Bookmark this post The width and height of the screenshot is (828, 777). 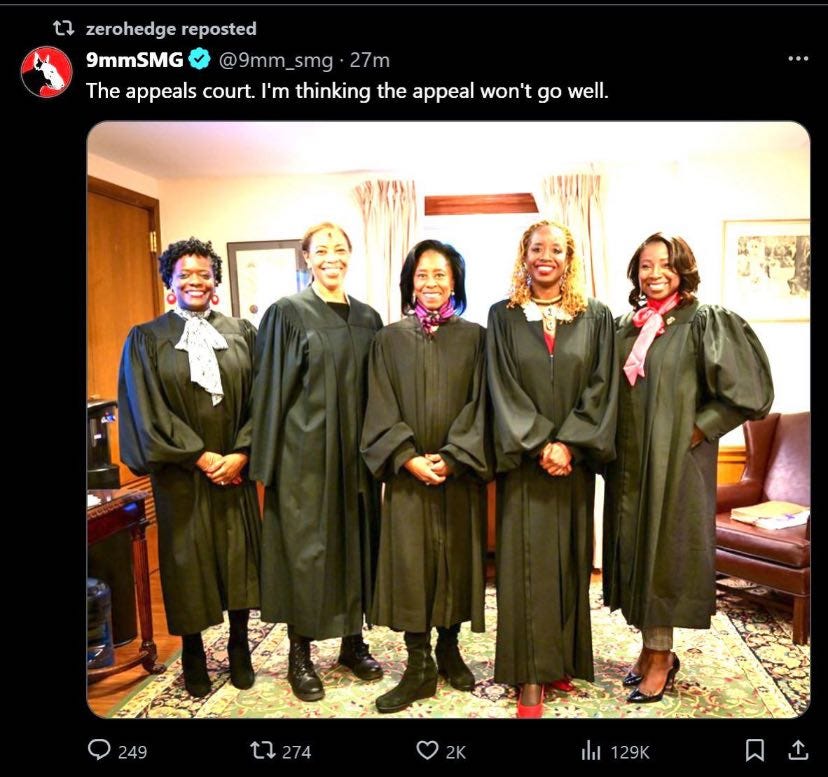[x=755, y=750]
